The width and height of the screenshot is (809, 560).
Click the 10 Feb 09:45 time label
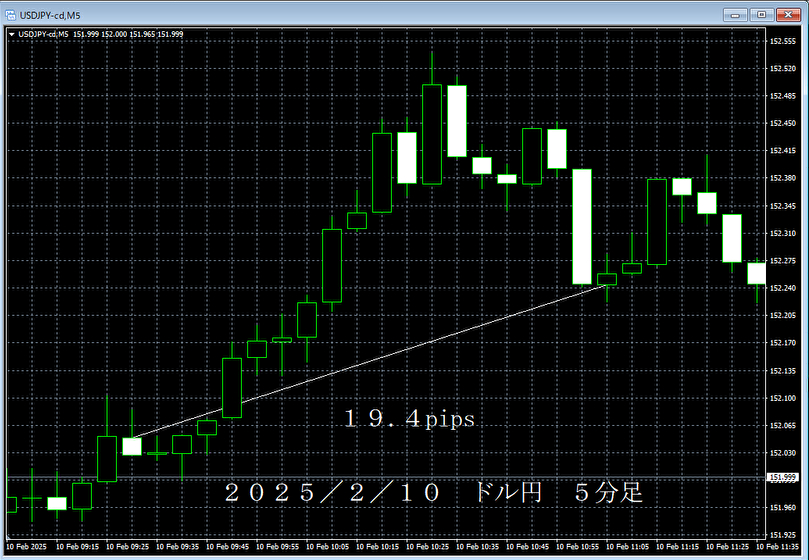228,547
